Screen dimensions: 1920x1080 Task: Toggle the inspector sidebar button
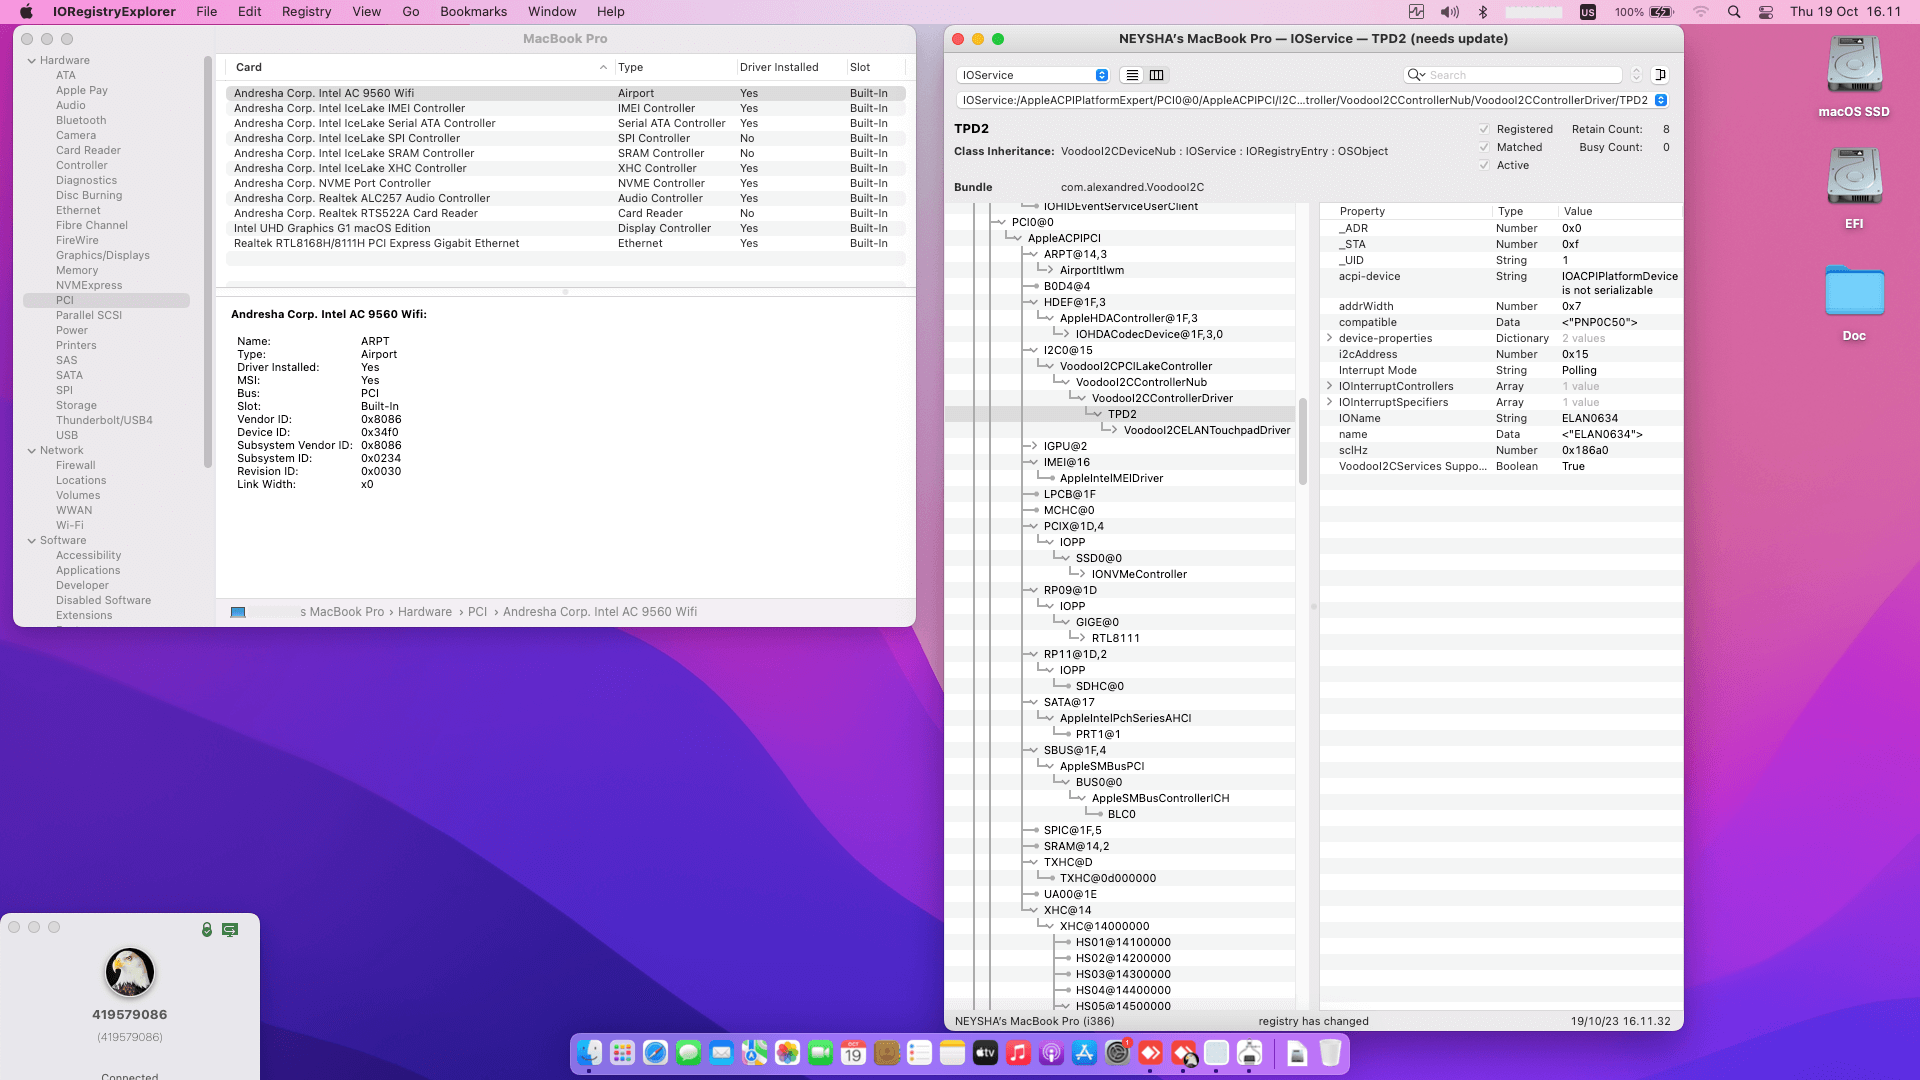coord(1660,75)
